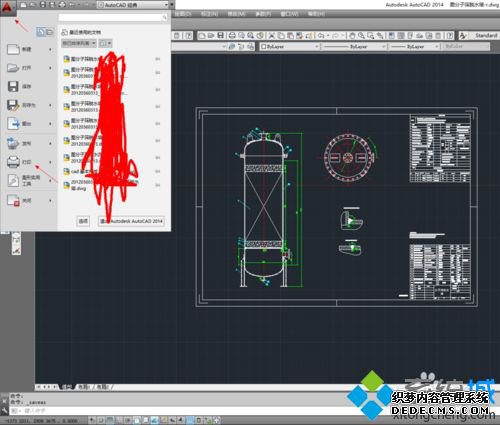Click the Plot printer icon in standard toolbar
Viewport: 500px width, 425px height.
pyautogui.click(x=232, y=36)
